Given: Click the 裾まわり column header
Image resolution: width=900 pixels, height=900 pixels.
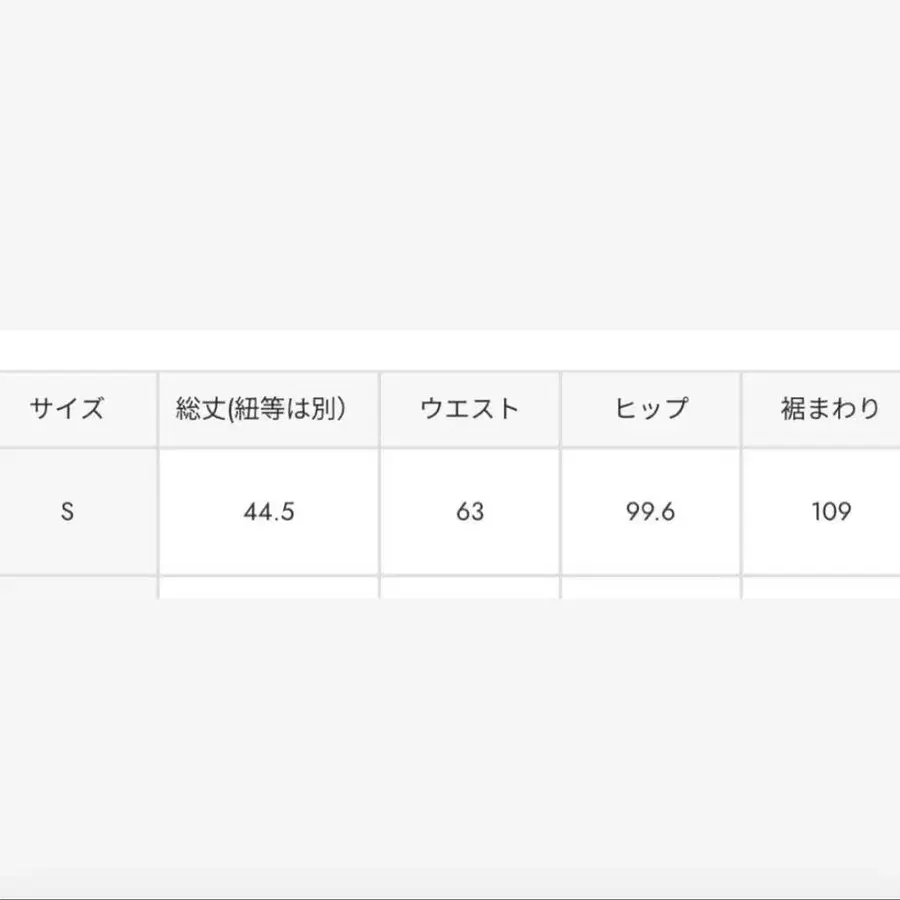Looking at the screenshot, I should [829, 409].
